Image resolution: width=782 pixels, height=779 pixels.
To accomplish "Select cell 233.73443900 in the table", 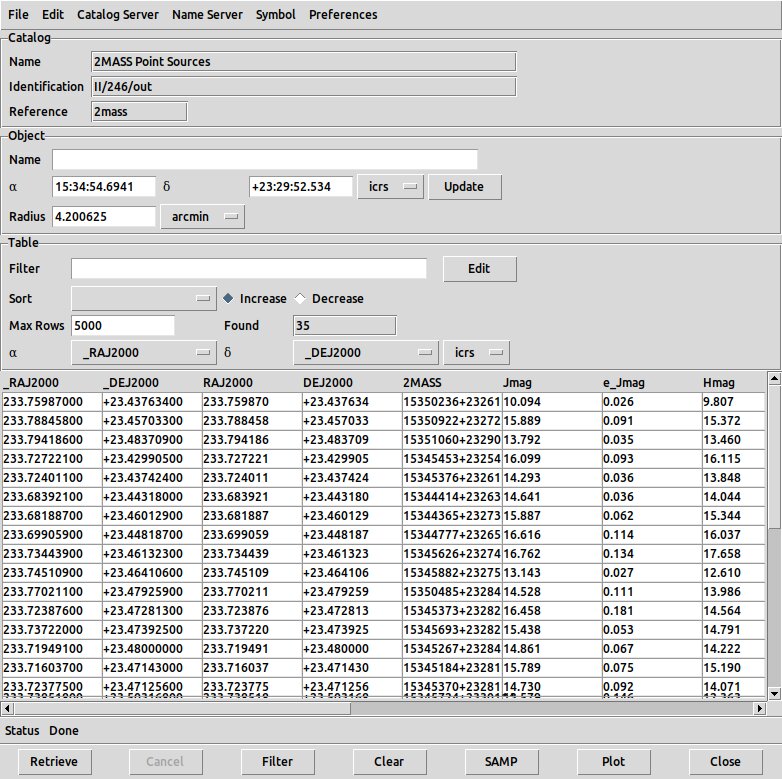I will coord(52,554).
